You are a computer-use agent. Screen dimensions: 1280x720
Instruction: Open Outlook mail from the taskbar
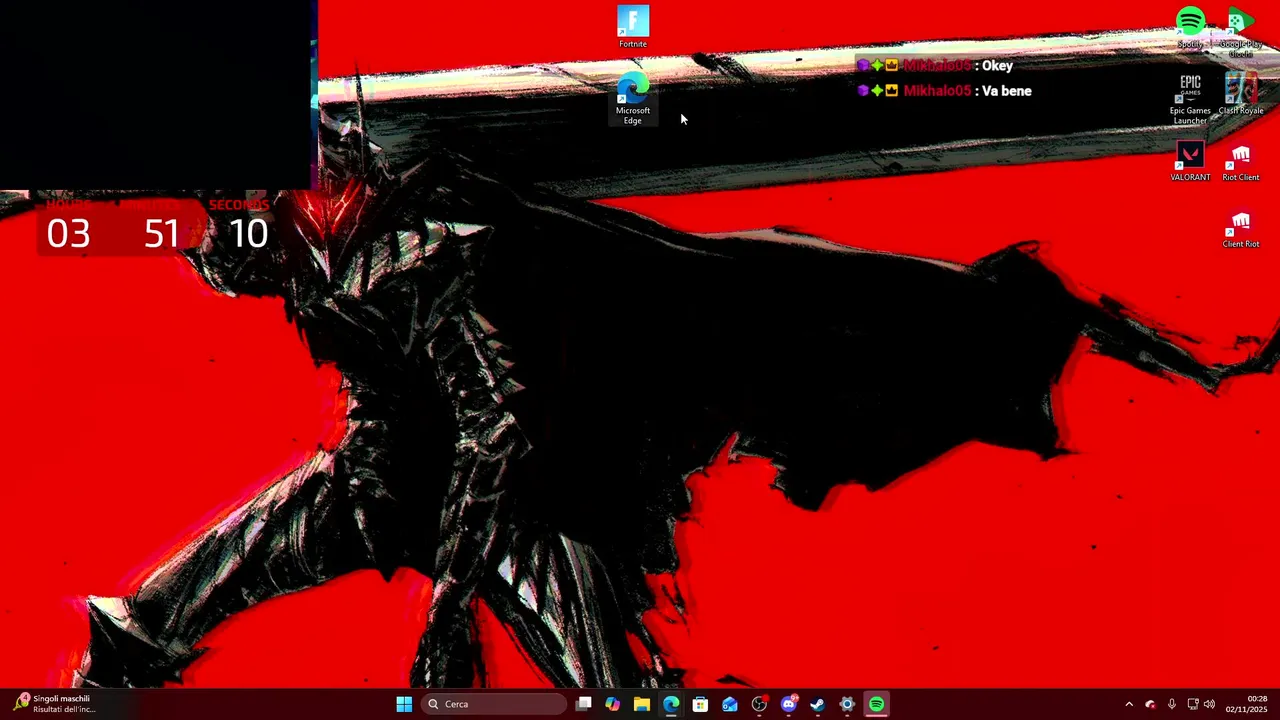click(730, 704)
